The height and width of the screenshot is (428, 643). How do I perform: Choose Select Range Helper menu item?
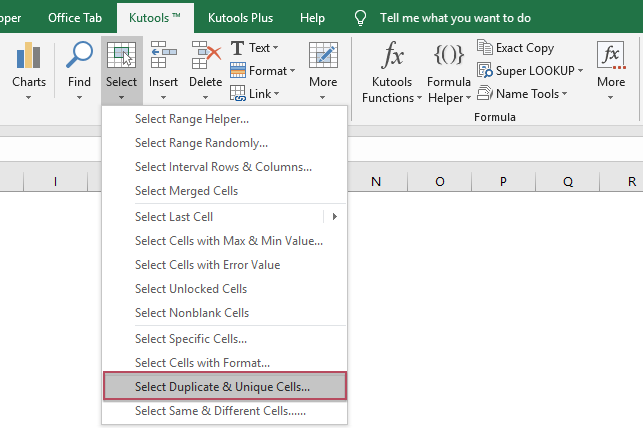point(192,119)
